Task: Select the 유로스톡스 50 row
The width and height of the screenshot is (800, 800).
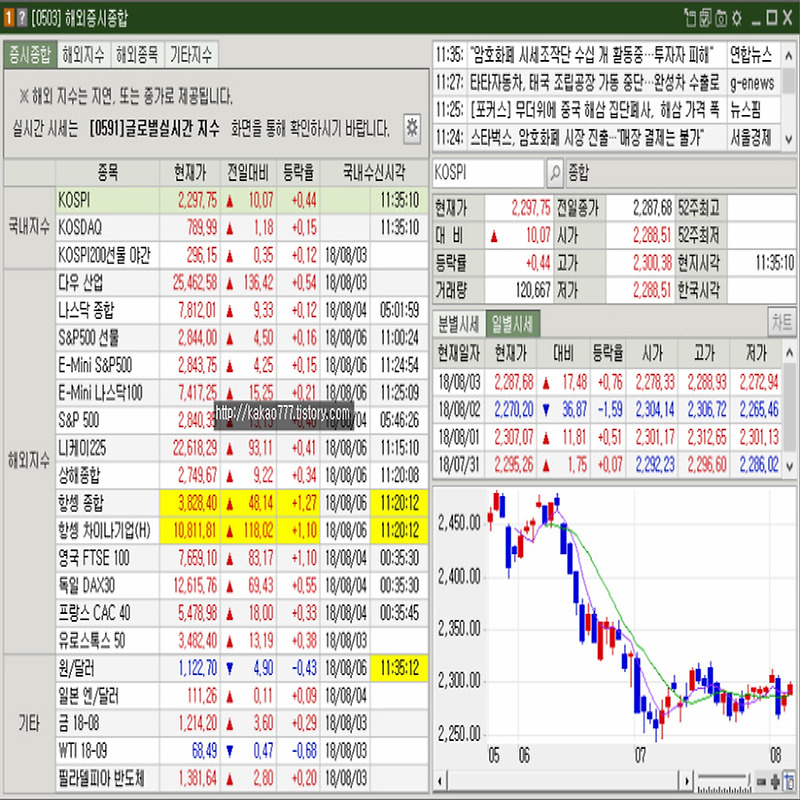Action: tap(241, 641)
